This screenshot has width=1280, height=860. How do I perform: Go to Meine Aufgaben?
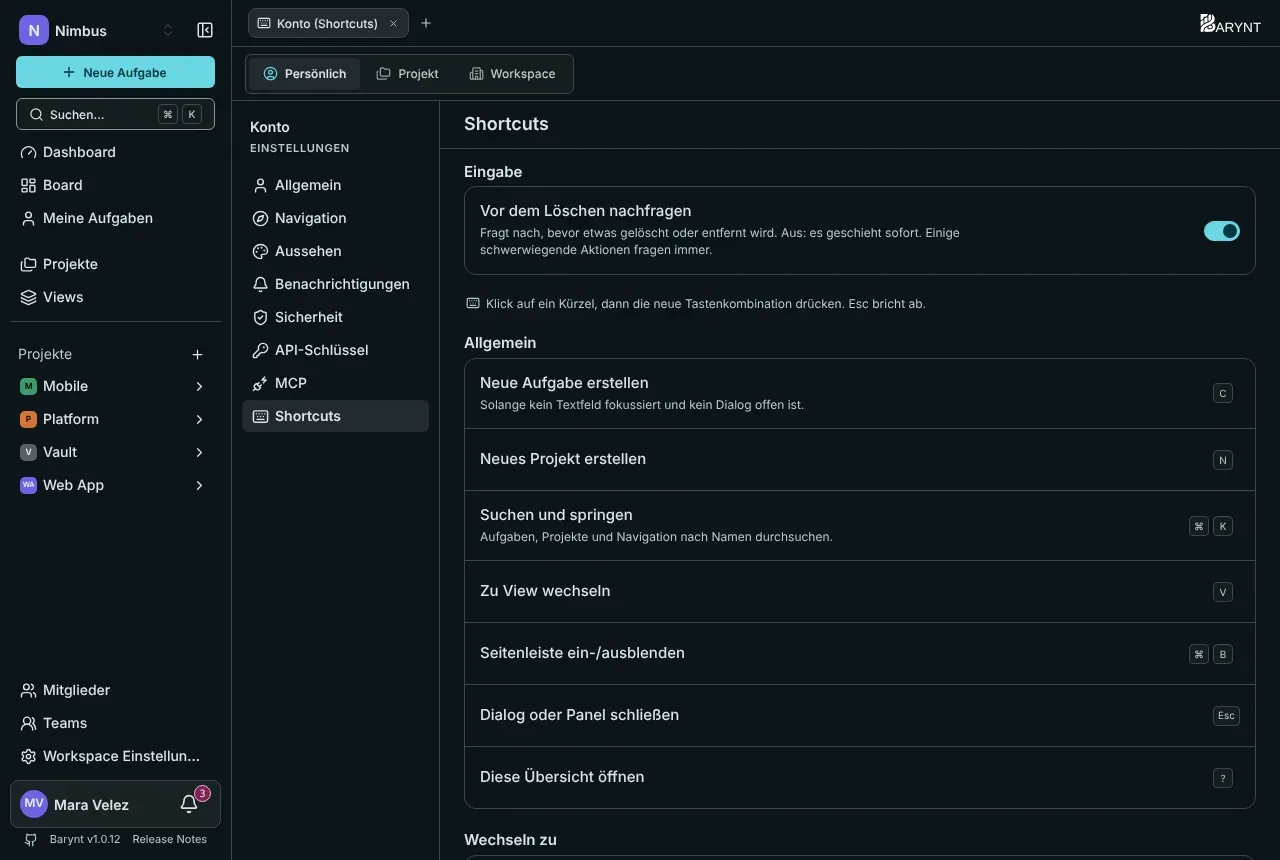click(115, 218)
